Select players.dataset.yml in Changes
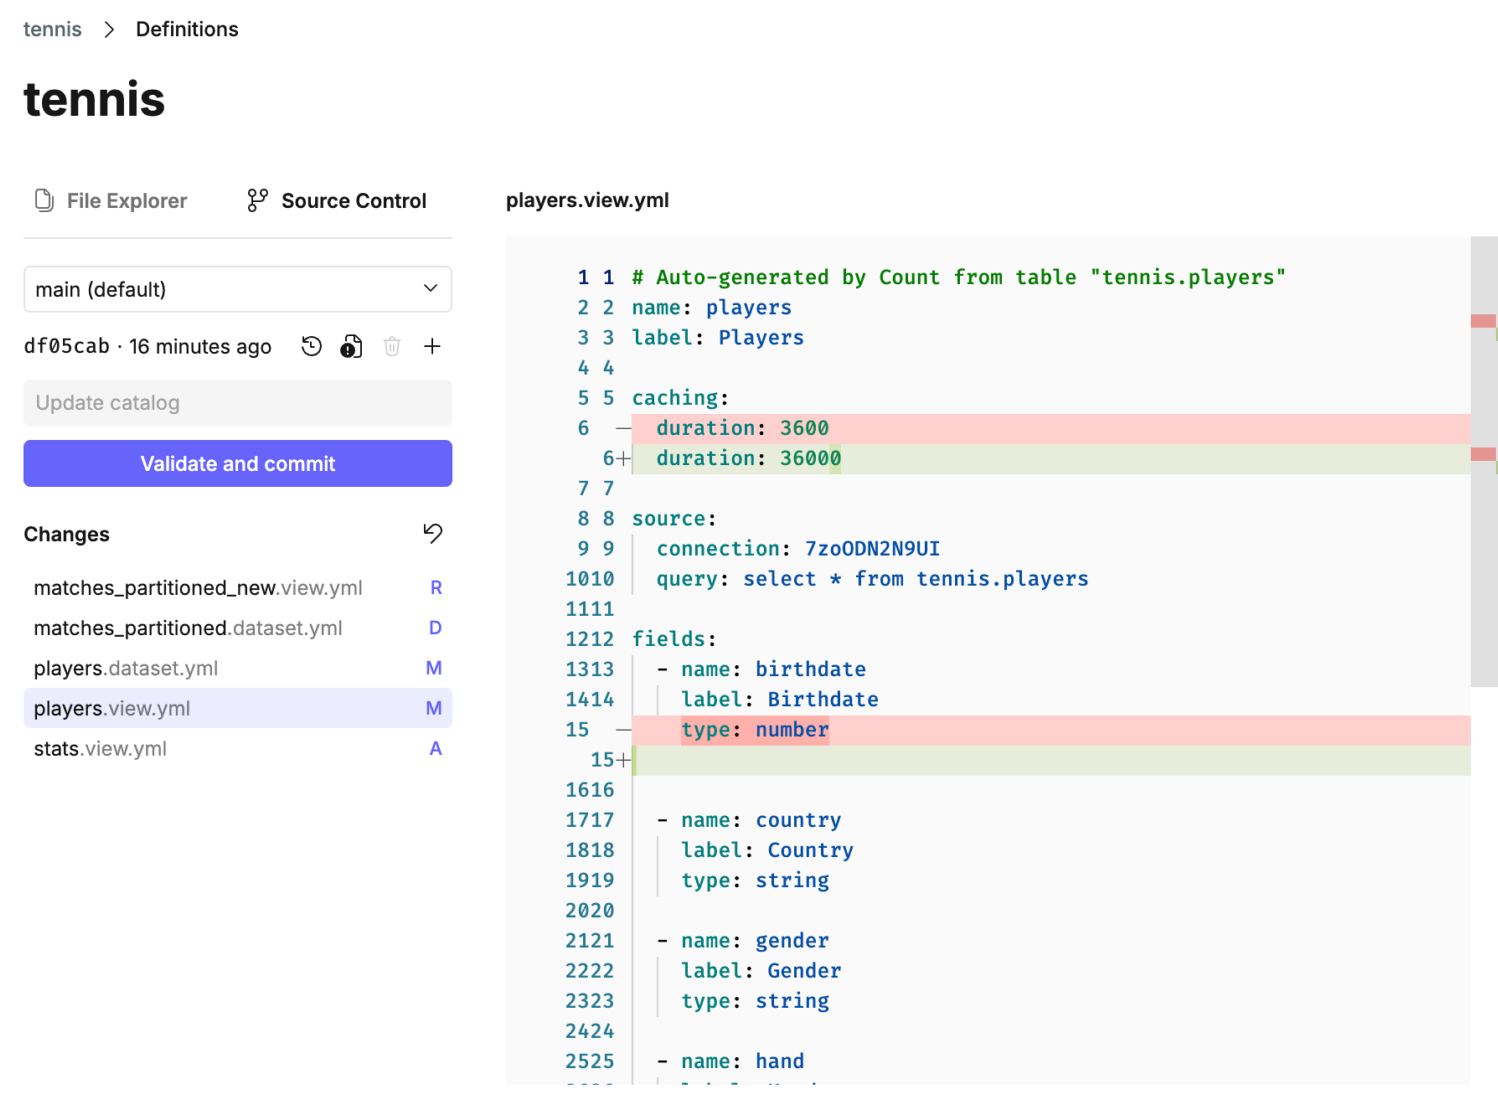The image size is (1498, 1112). tap(126, 668)
